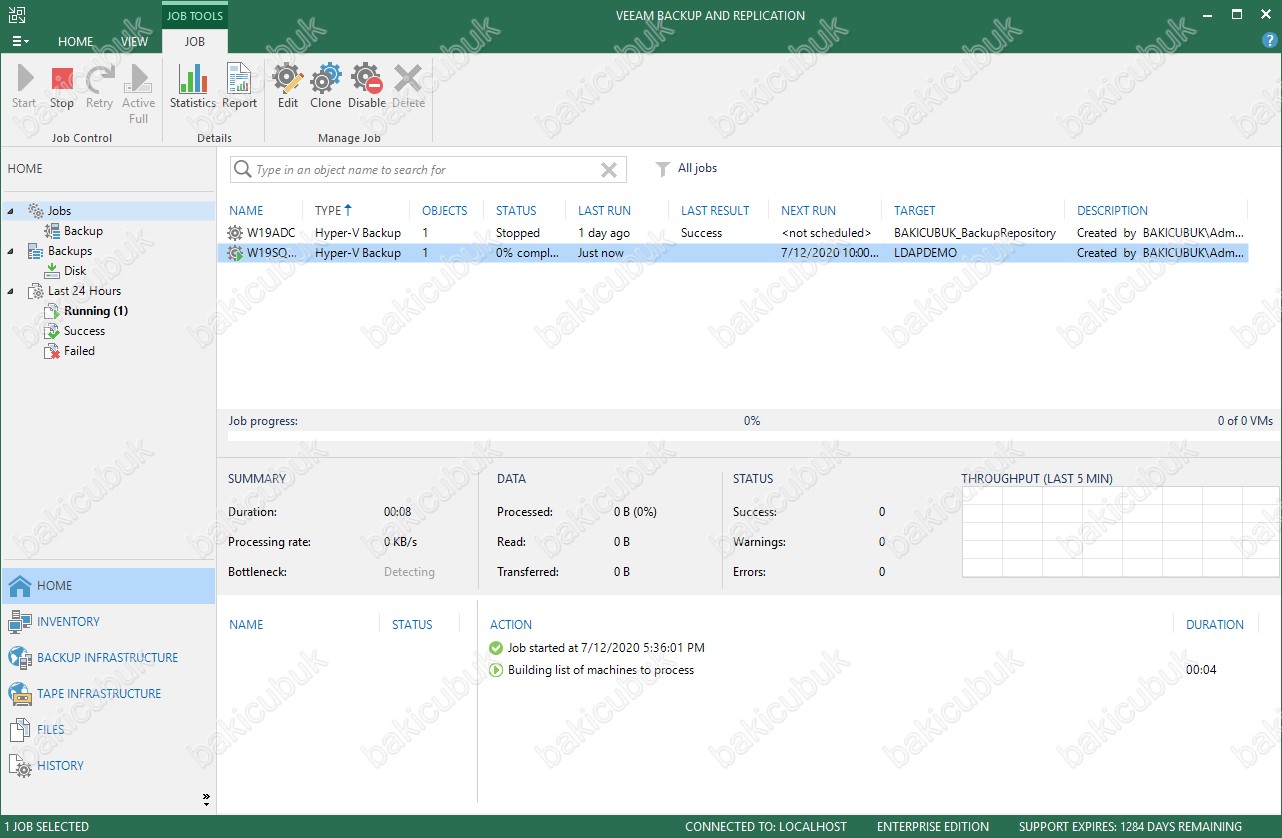The width and height of the screenshot is (1282, 838).
Task: Open the INVENTORY view
Action: pyautogui.click(x=68, y=622)
